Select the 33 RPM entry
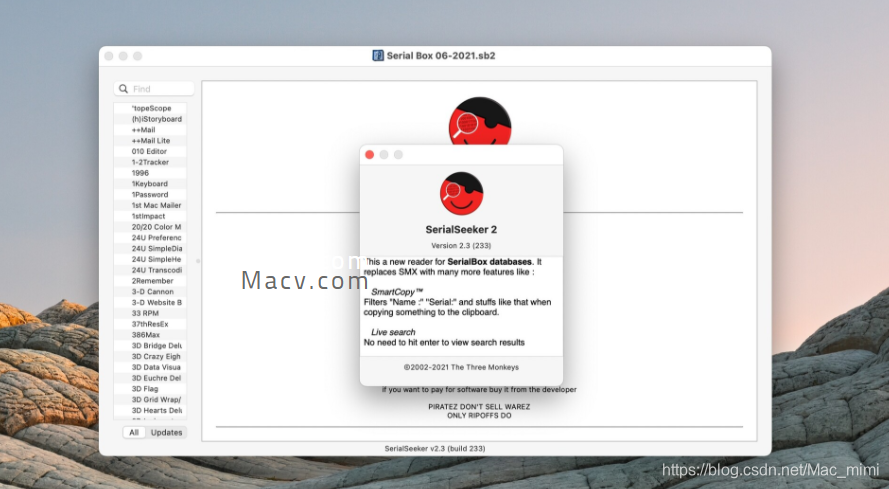889x489 pixels. click(150, 313)
